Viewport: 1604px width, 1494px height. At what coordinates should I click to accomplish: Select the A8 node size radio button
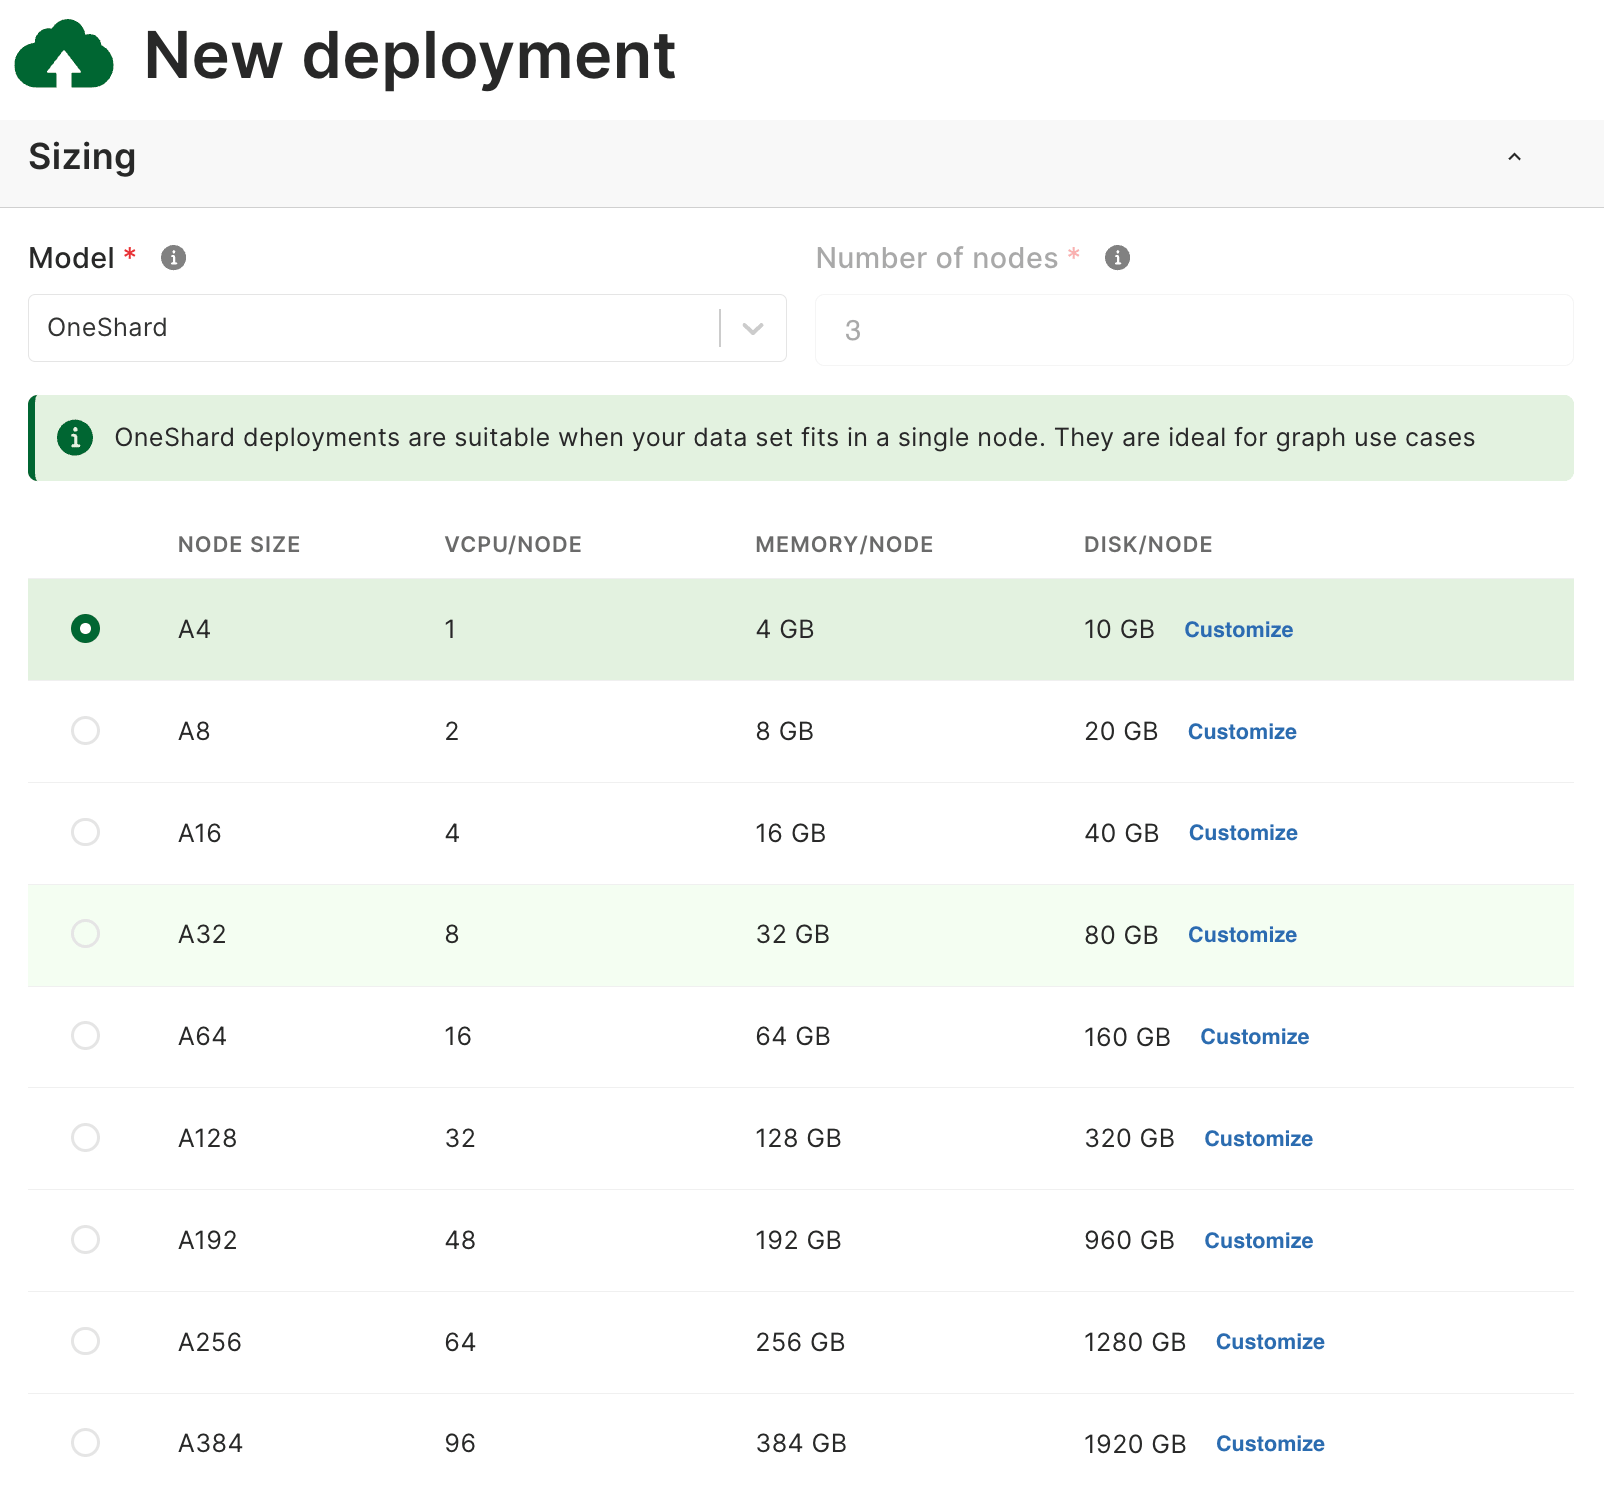point(86,731)
